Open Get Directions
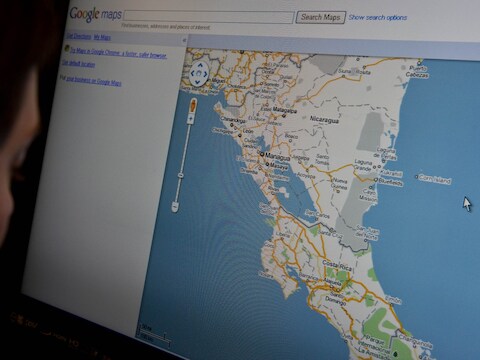480x360 pixels. (x=78, y=36)
